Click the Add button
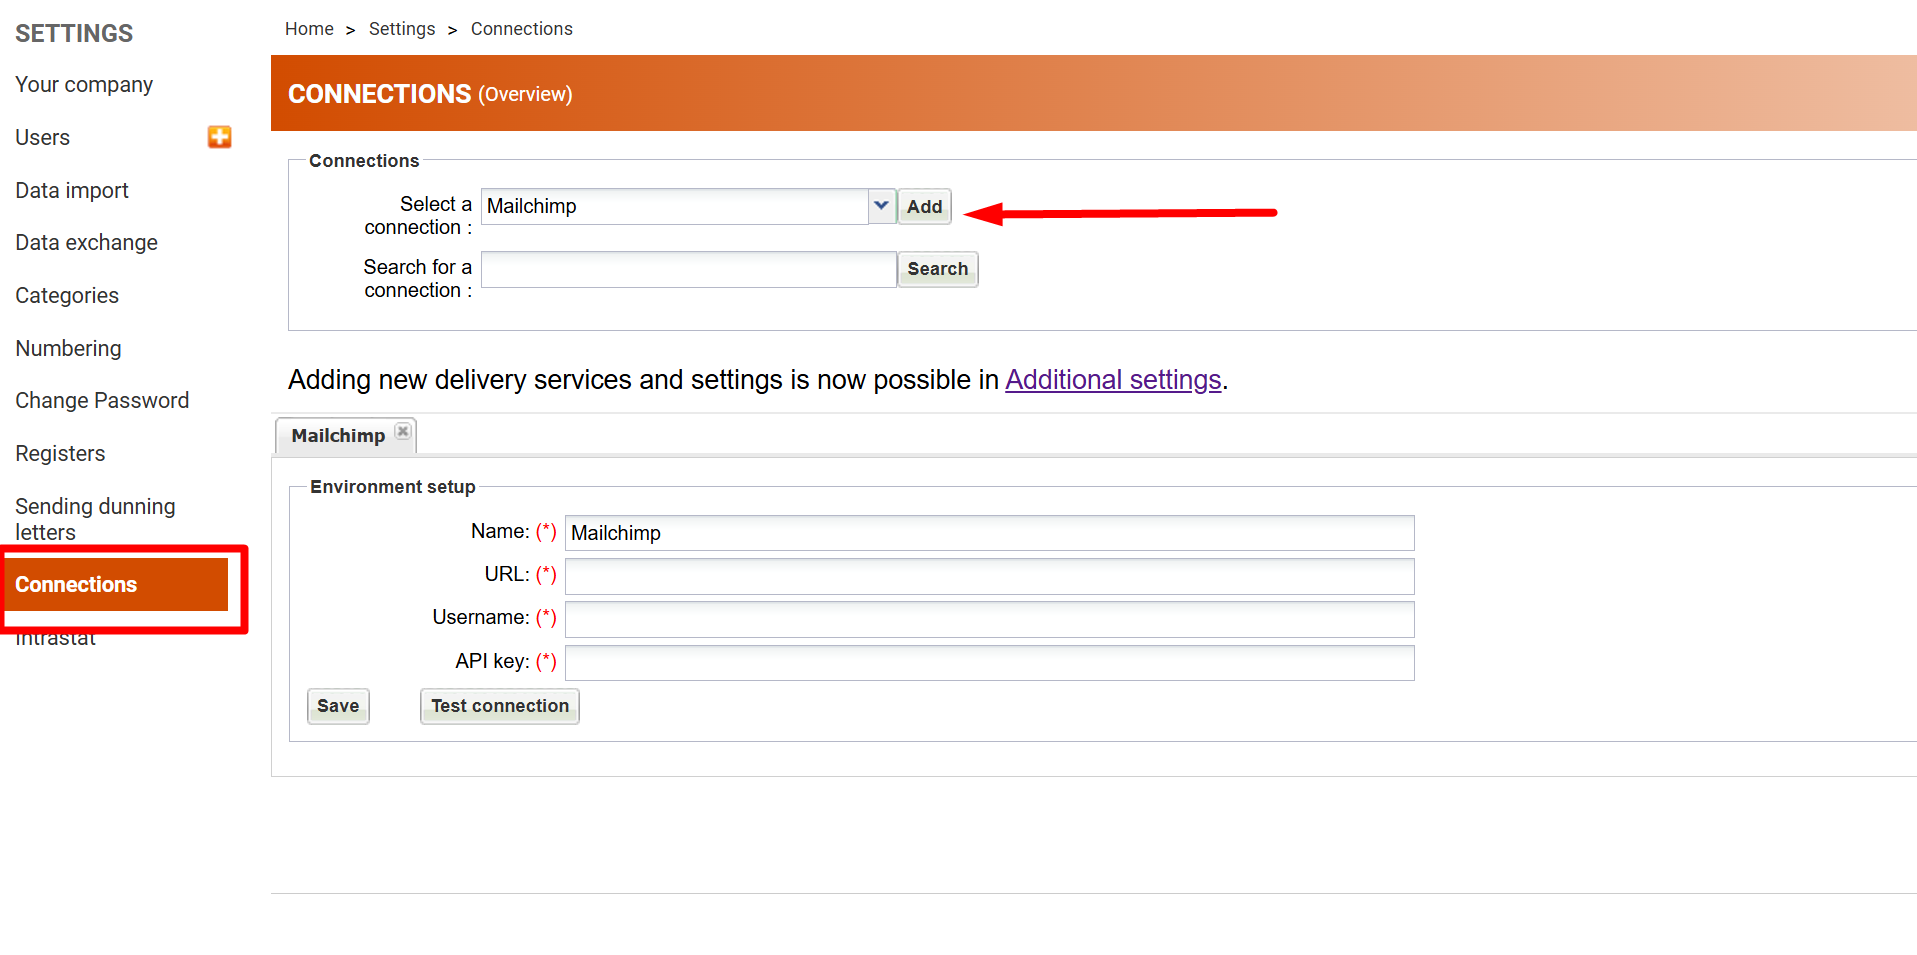The width and height of the screenshot is (1917, 955). tap(924, 207)
